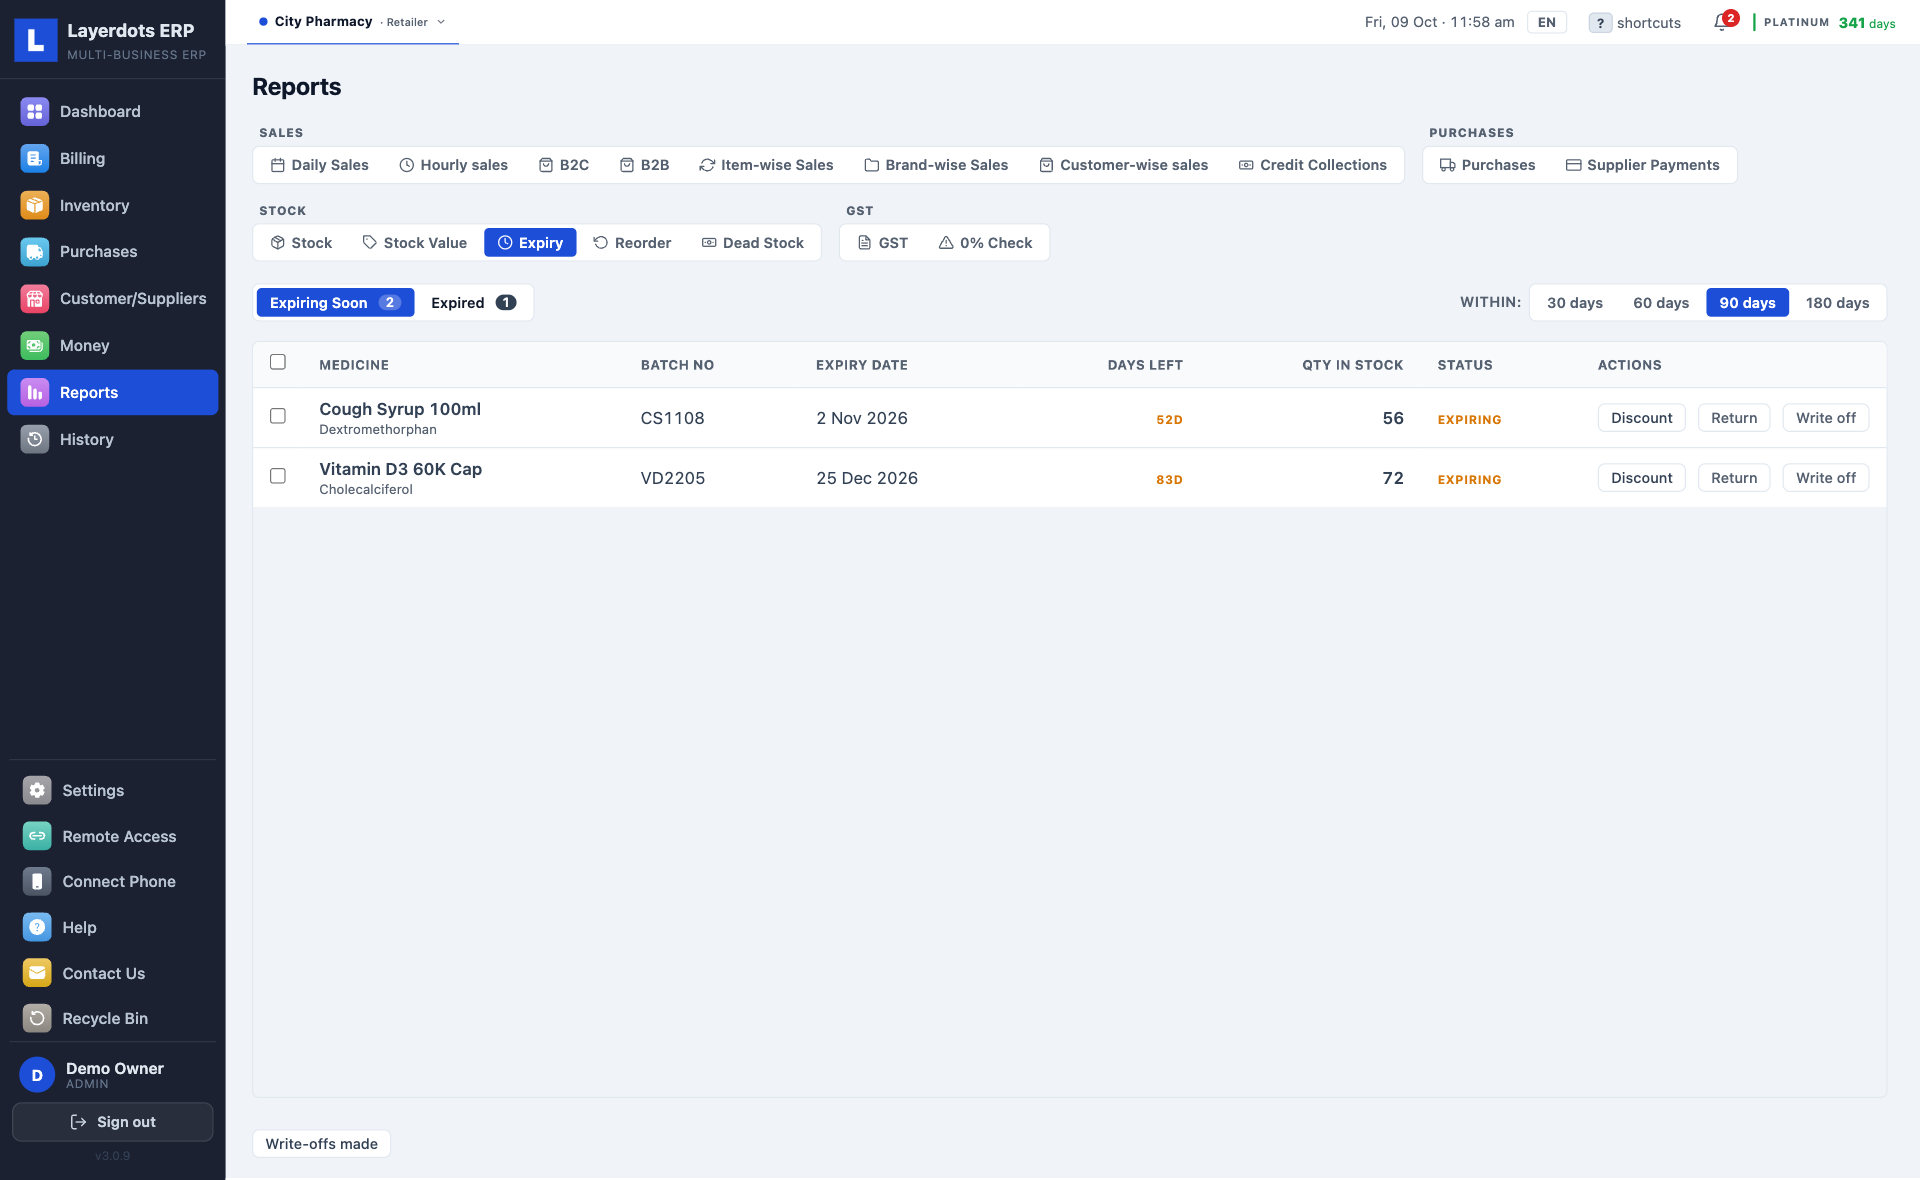Open the Stock Value report tab
This screenshot has height=1180, width=1920.
pyautogui.click(x=414, y=243)
